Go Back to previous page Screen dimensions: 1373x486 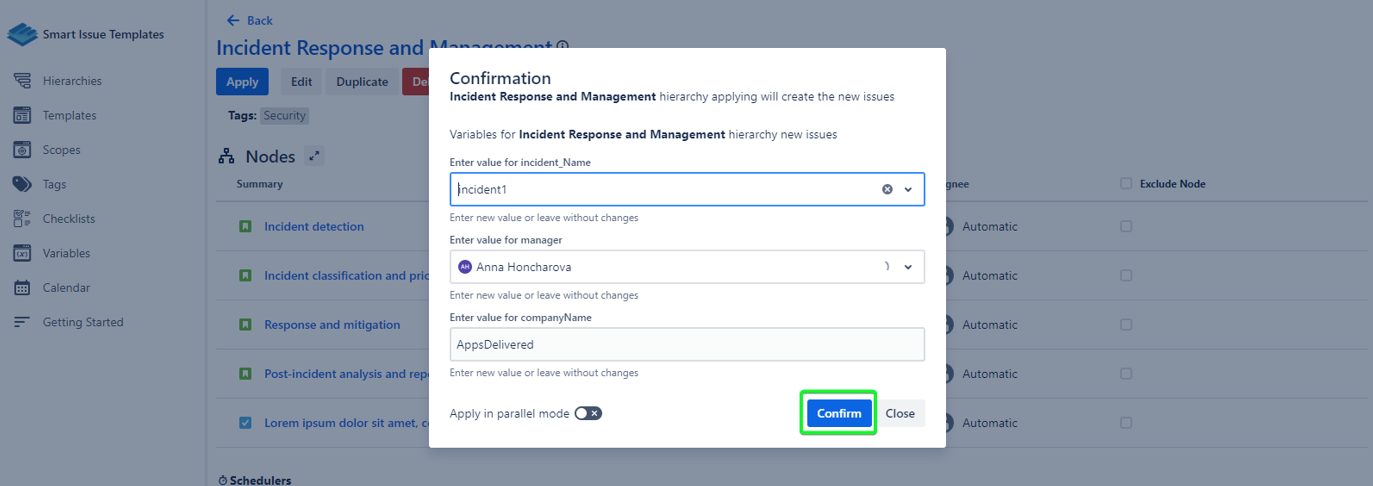(x=250, y=20)
